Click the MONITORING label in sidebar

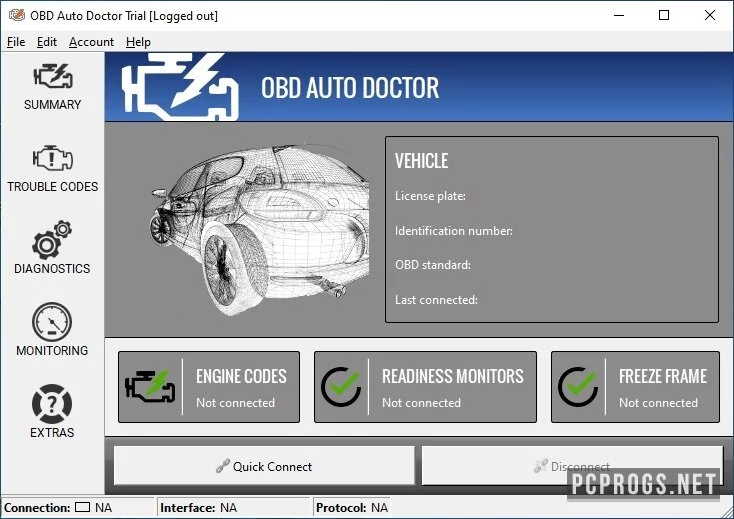click(x=52, y=350)
